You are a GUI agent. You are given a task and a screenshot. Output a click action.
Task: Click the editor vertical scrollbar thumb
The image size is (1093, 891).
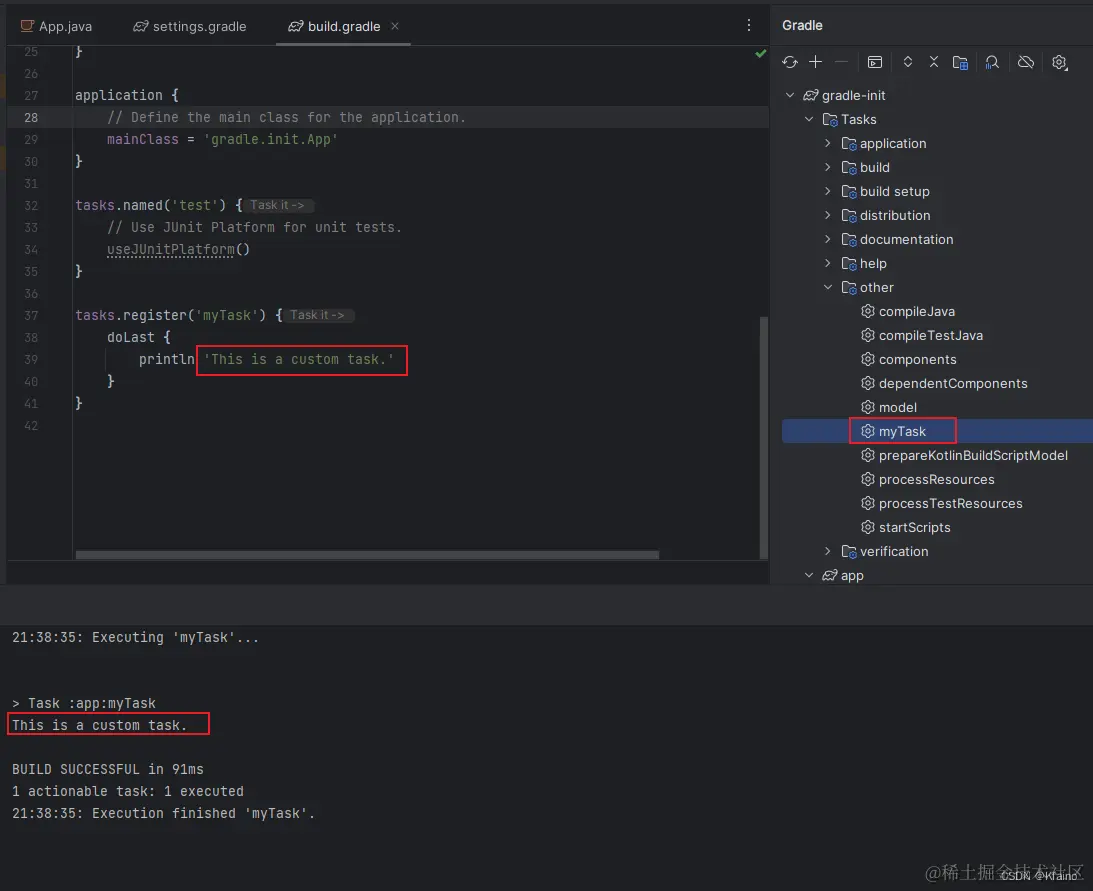[763, 437]
